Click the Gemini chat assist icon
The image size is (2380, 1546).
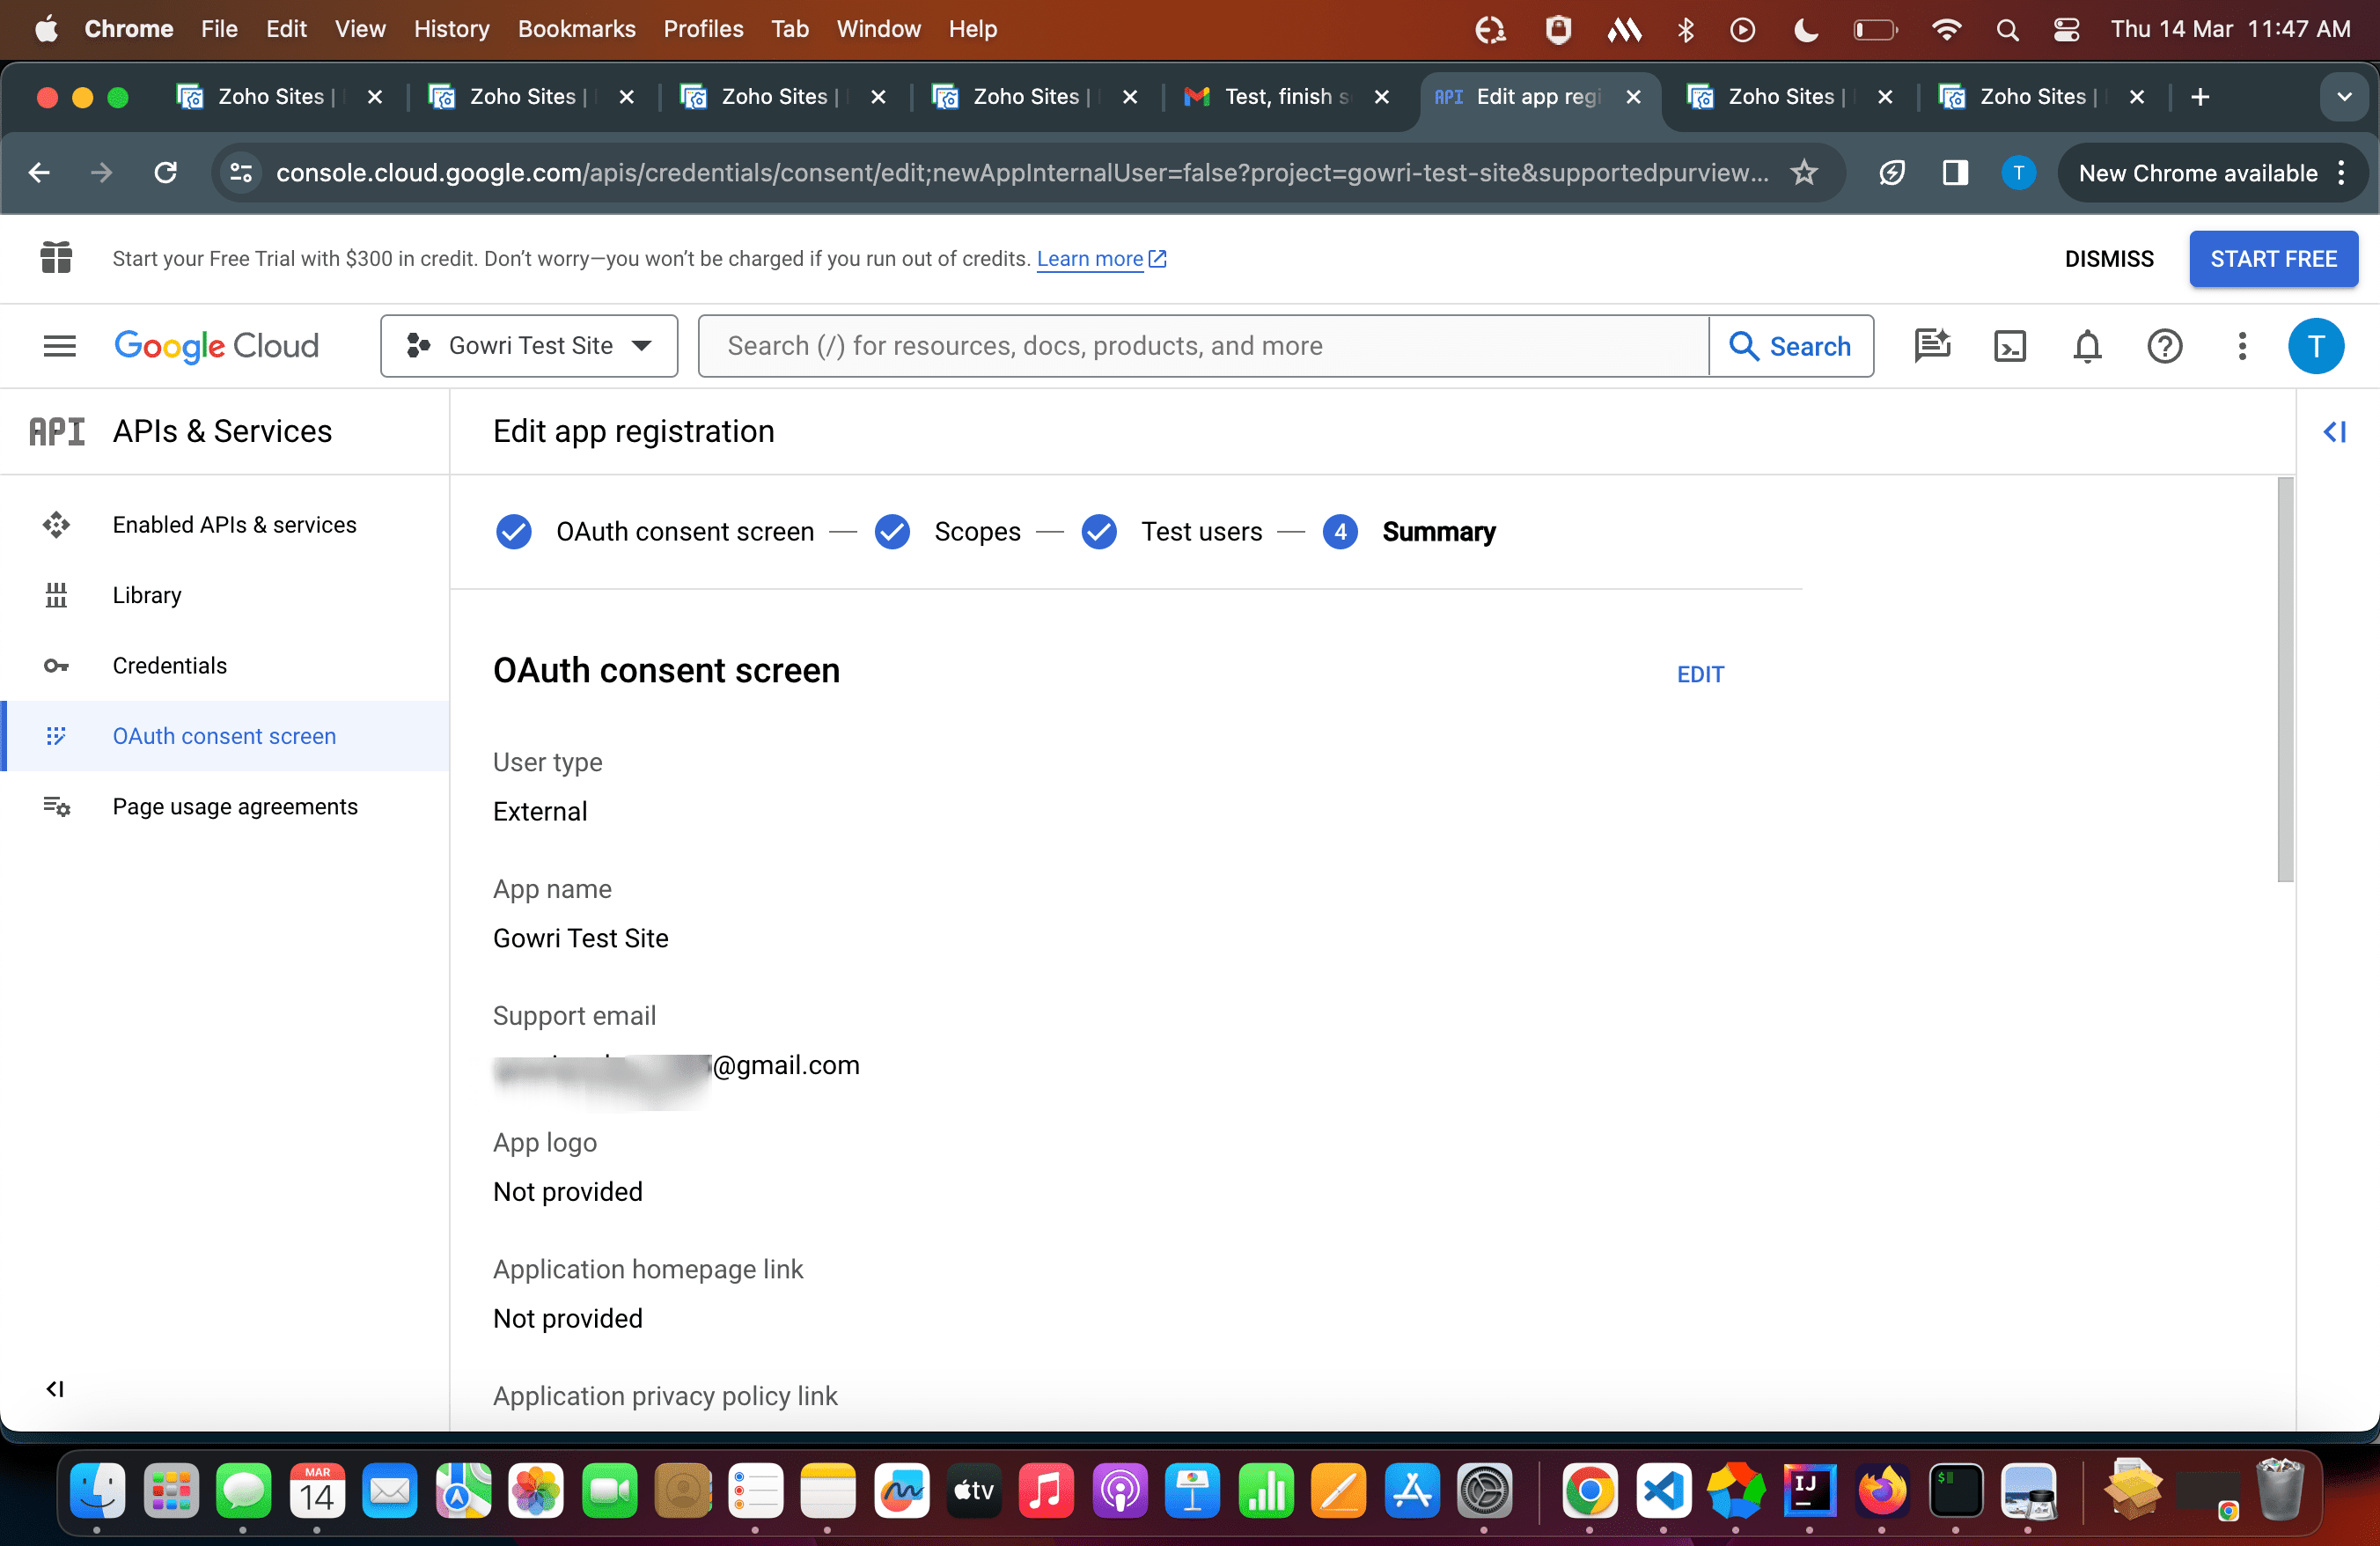click(1931, 346)
